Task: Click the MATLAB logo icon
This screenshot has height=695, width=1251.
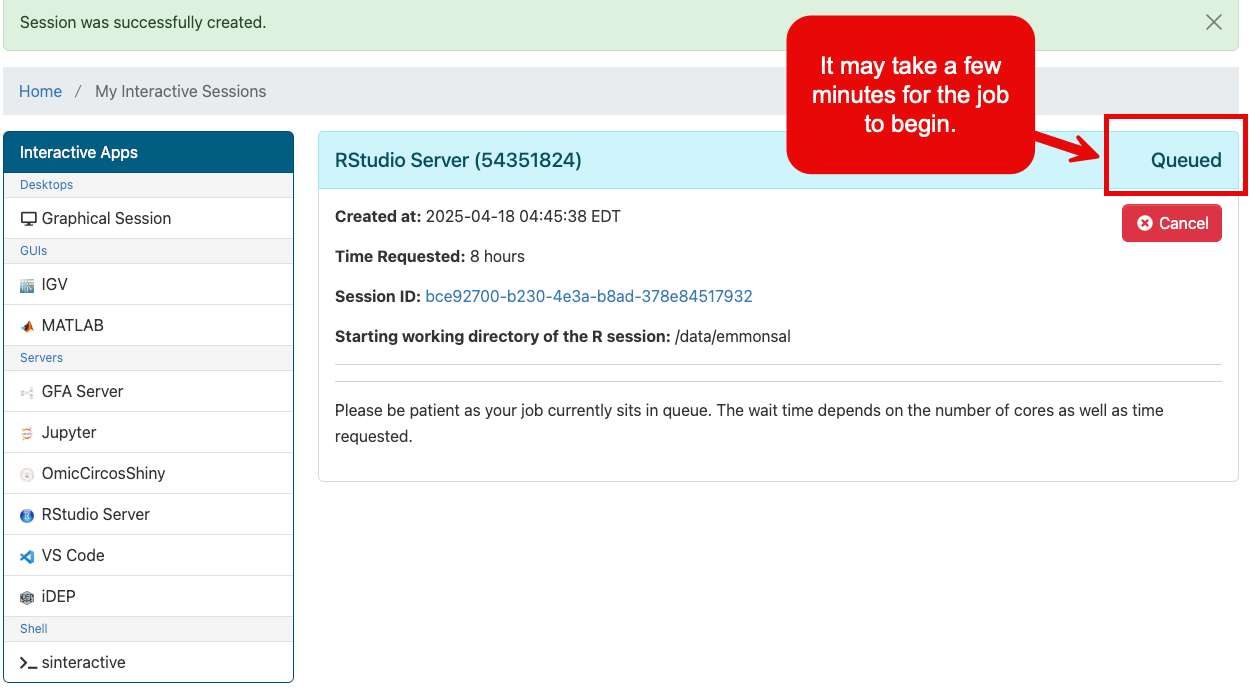Action: click(x=27, y=327)
